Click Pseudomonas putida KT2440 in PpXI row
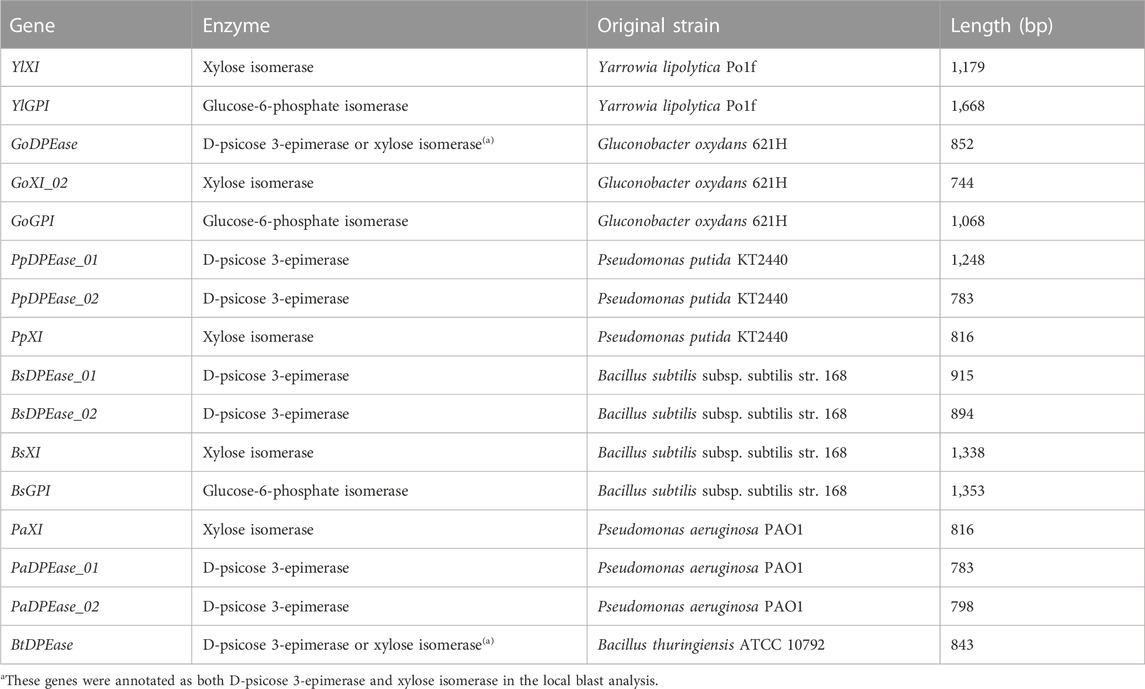1145x689 pixels. (692, 337)
